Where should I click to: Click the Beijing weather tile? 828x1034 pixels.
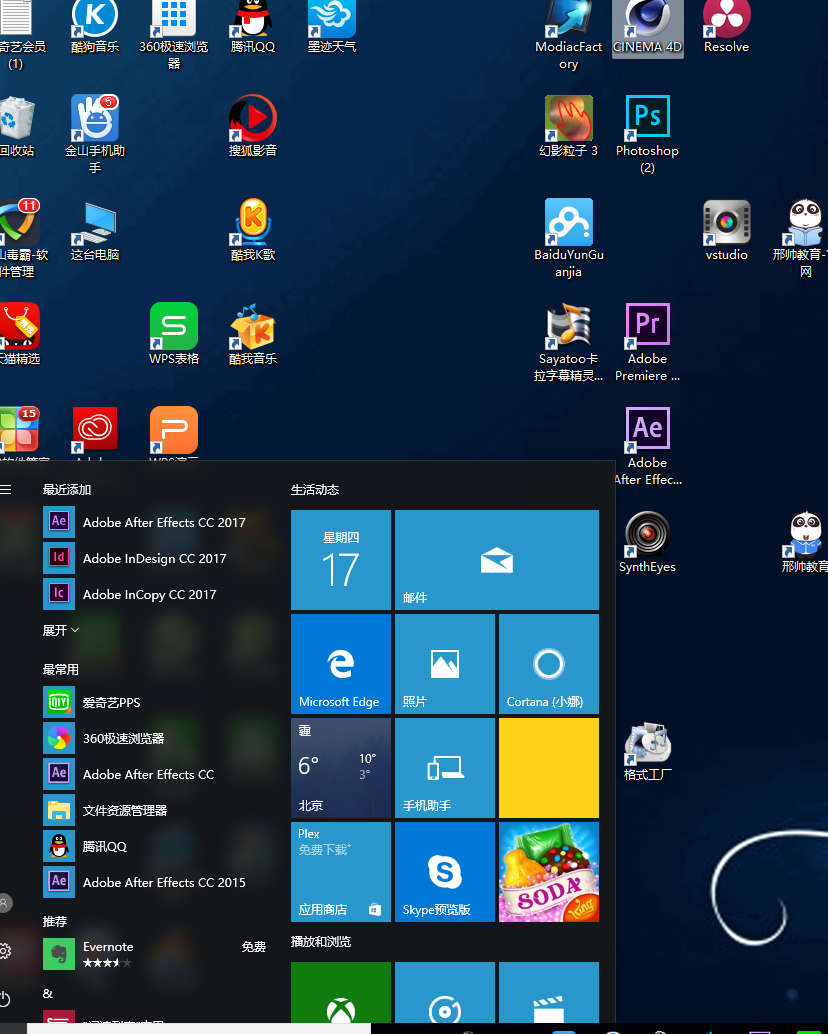(340, 768)
